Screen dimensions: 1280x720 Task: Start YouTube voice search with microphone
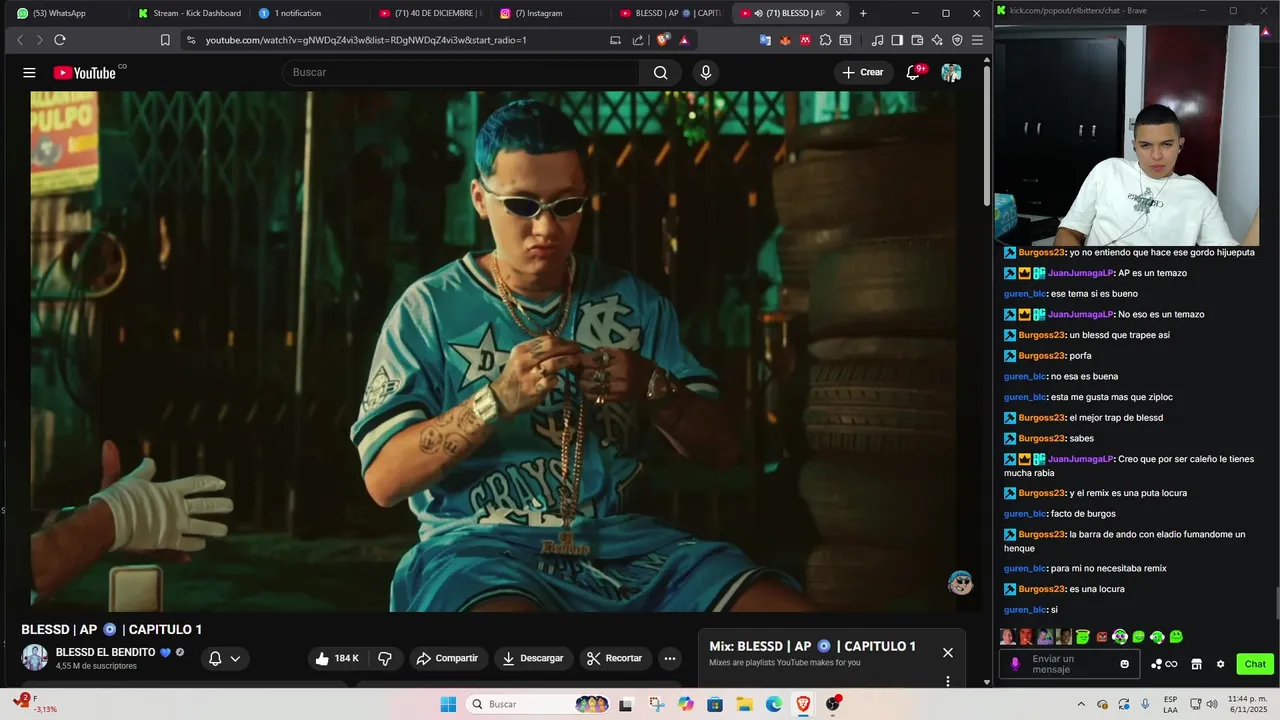[706, 72]
